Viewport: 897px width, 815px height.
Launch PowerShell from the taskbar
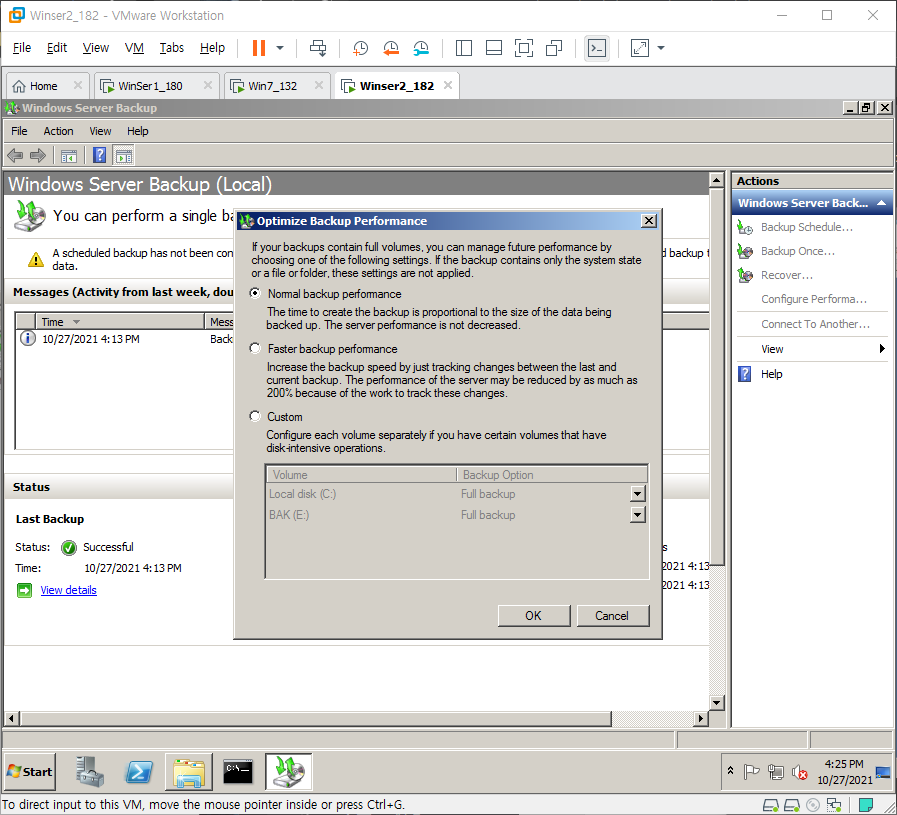[x=138, y=772]
